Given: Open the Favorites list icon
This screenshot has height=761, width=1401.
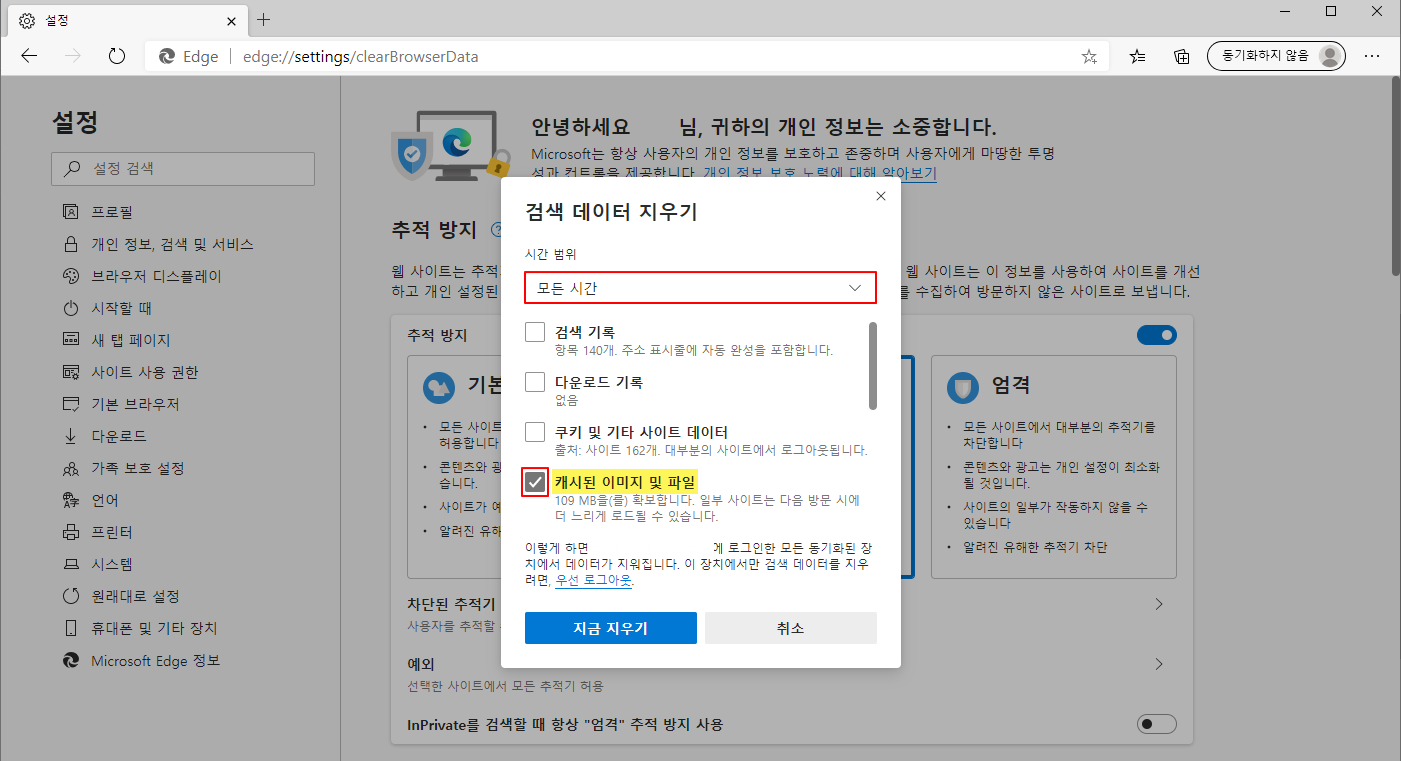Looking at the screenshot, I should (1137, 56).
